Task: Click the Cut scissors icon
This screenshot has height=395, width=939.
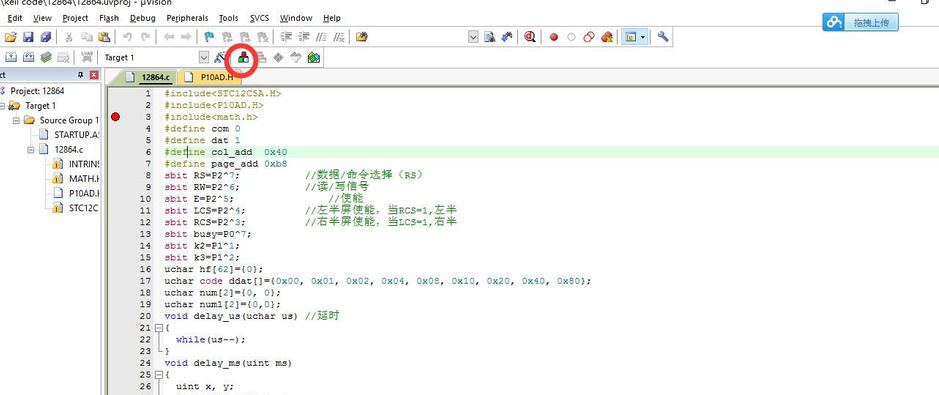Action: (x=69, y=37)
